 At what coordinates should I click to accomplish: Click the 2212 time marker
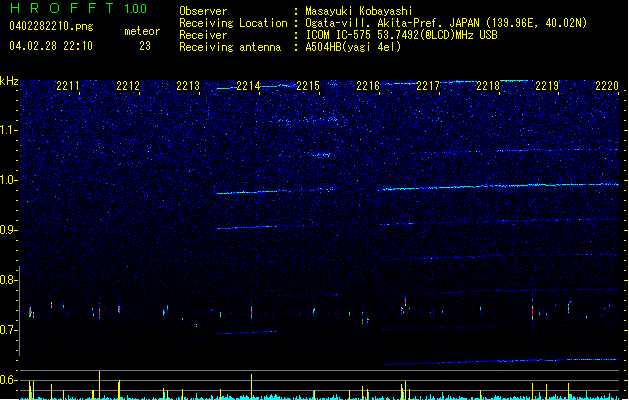click(x=128, y=86)
